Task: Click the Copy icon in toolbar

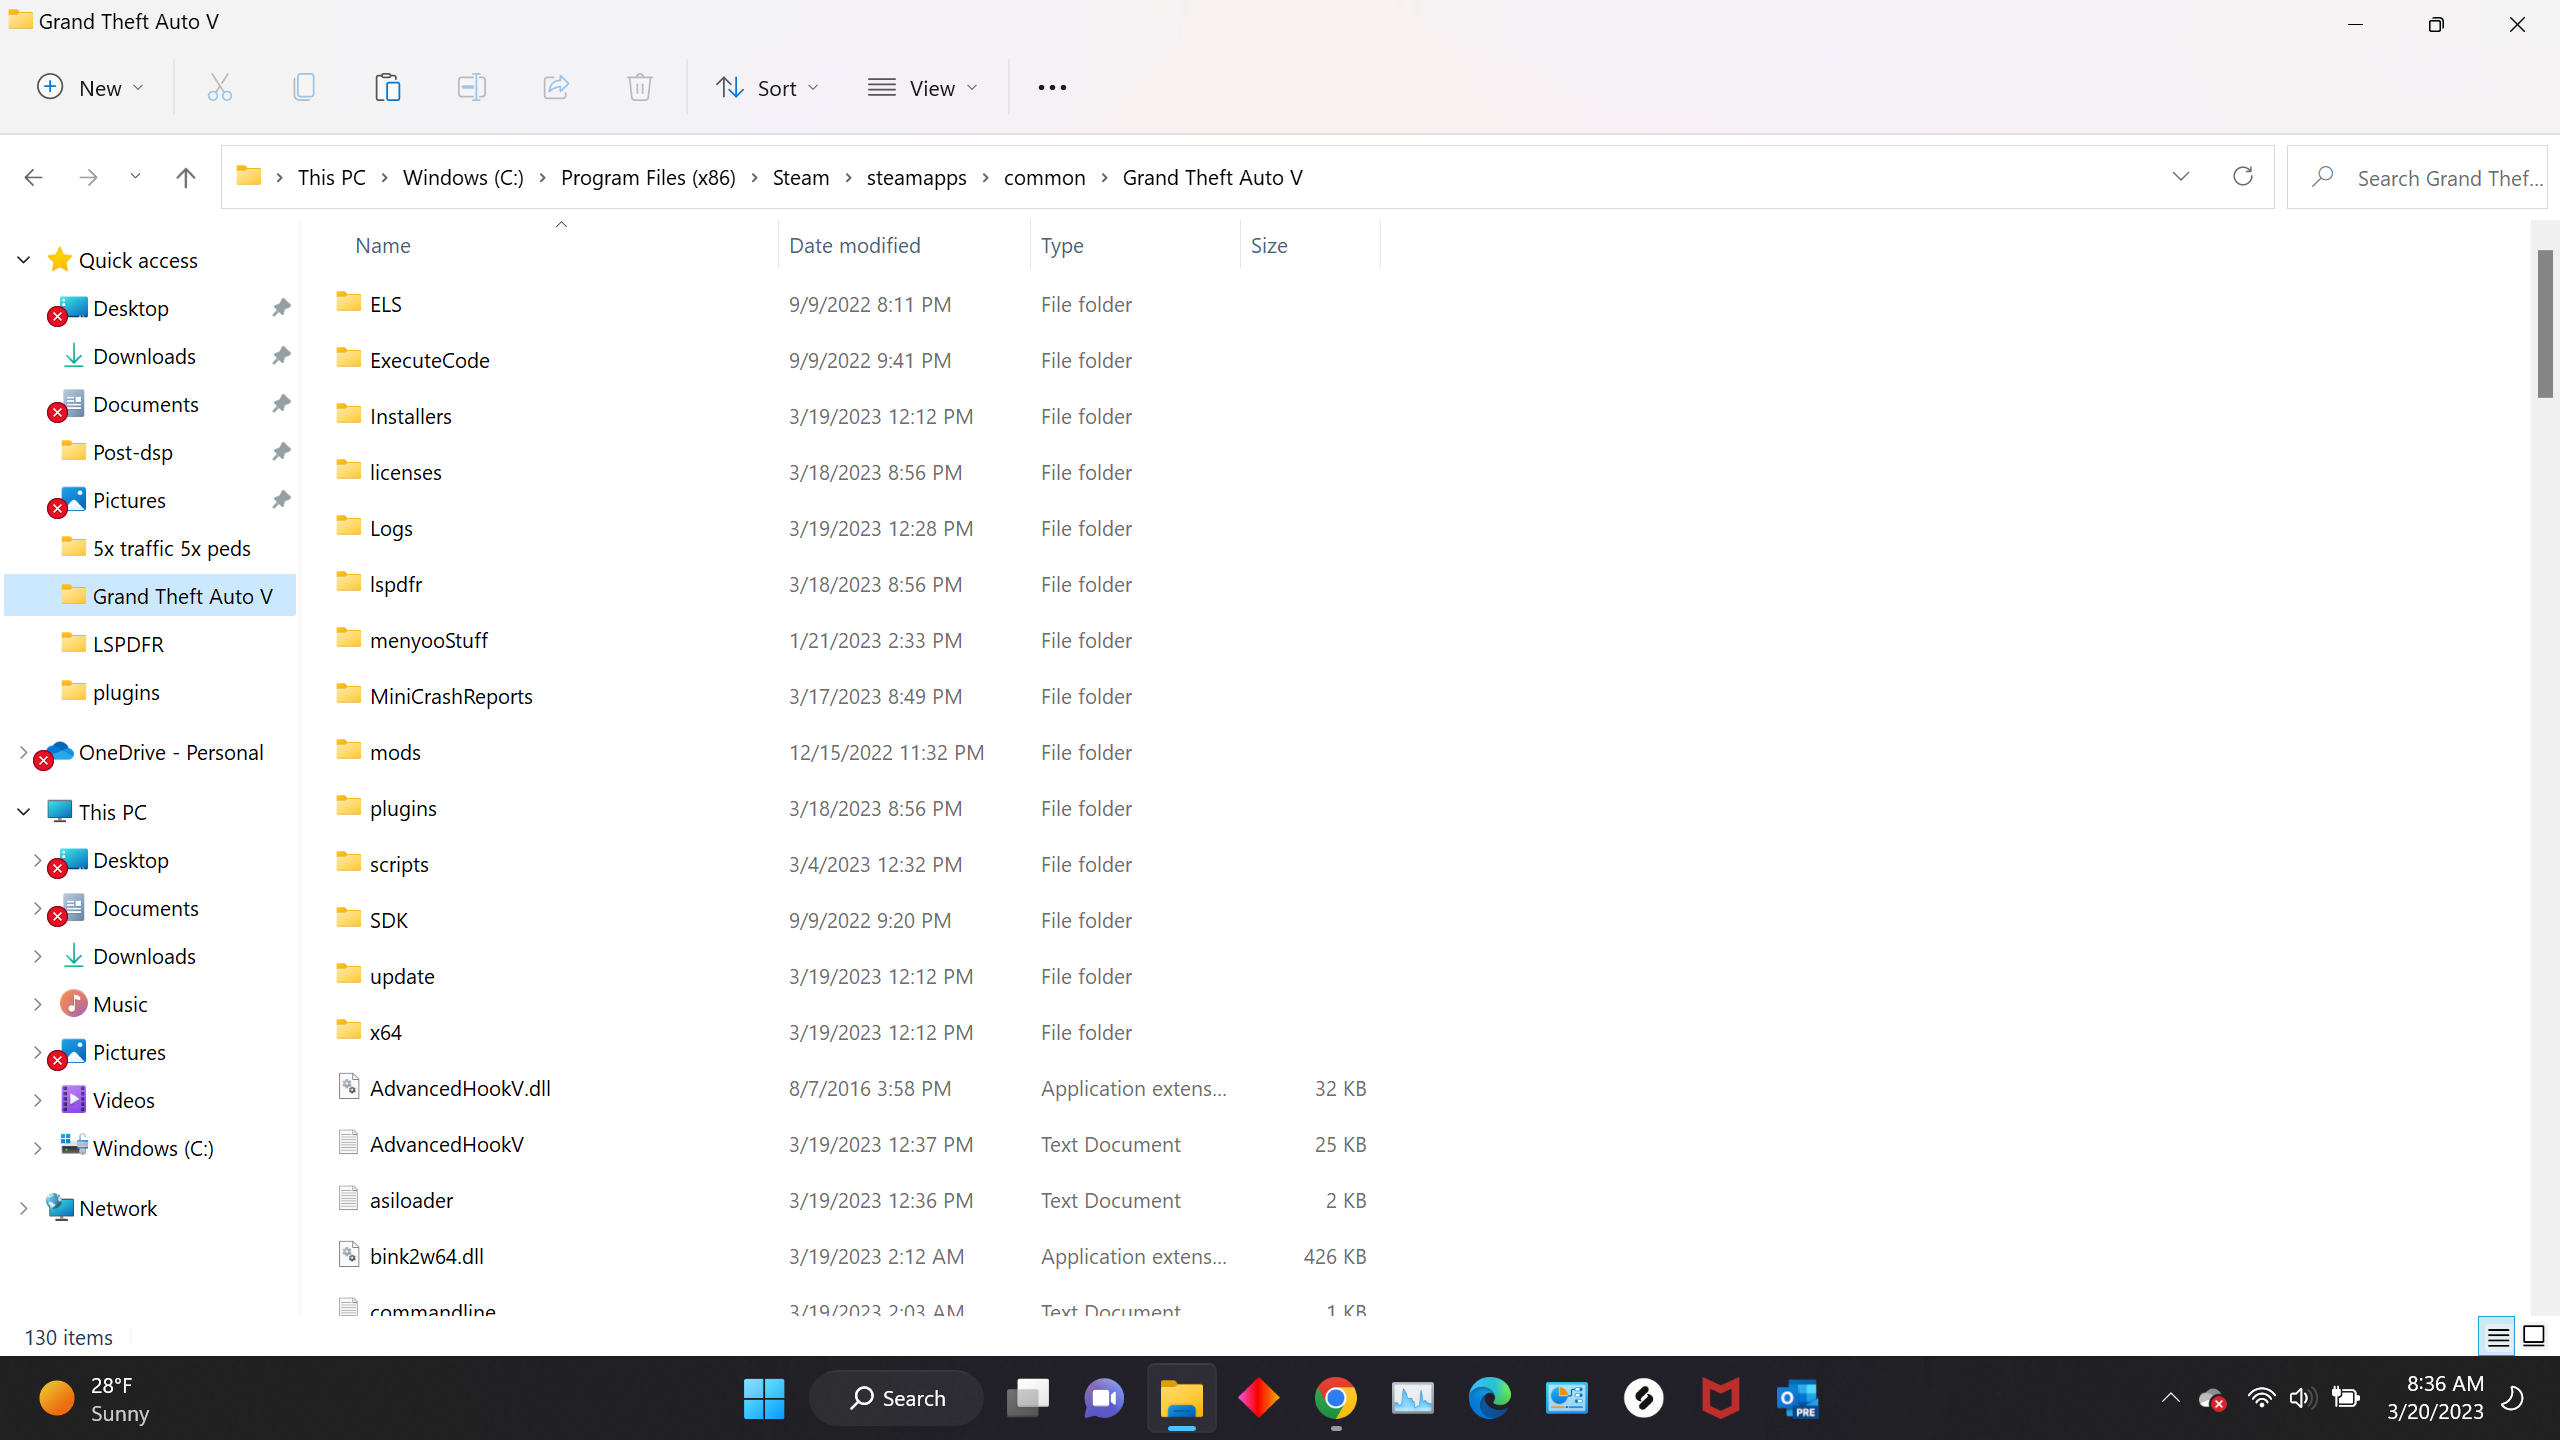Action: coord(304,88)
